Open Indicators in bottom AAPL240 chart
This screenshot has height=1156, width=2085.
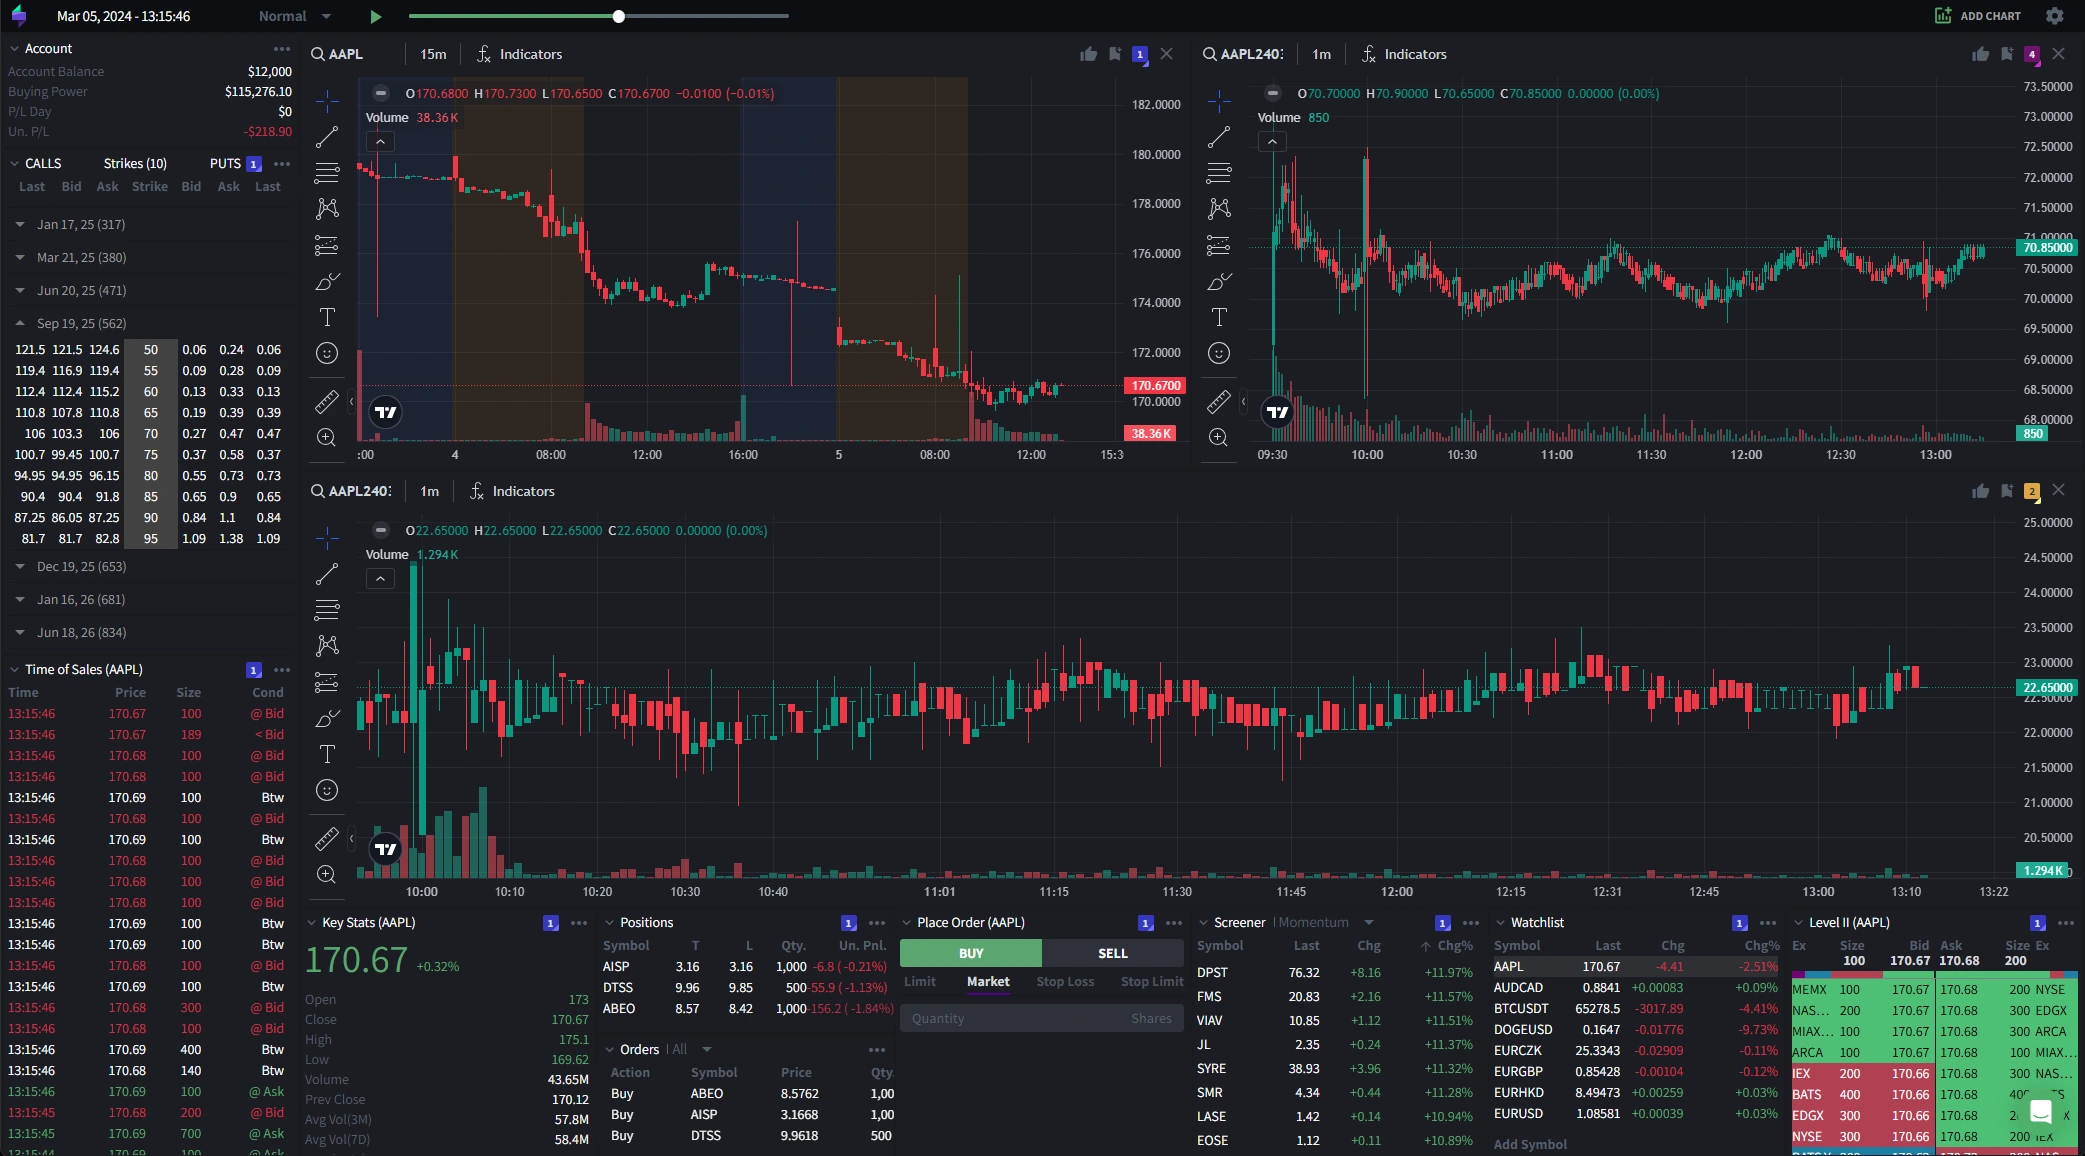pos(512,491)
